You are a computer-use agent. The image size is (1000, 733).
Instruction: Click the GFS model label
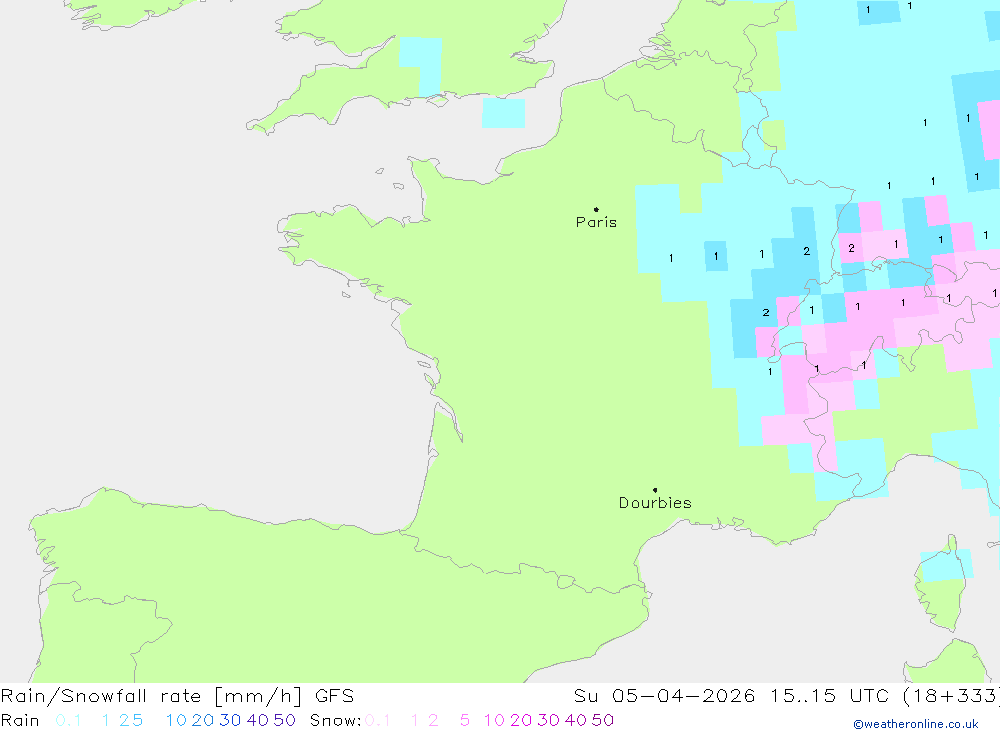pyautogui.click(x=334, y=696)
